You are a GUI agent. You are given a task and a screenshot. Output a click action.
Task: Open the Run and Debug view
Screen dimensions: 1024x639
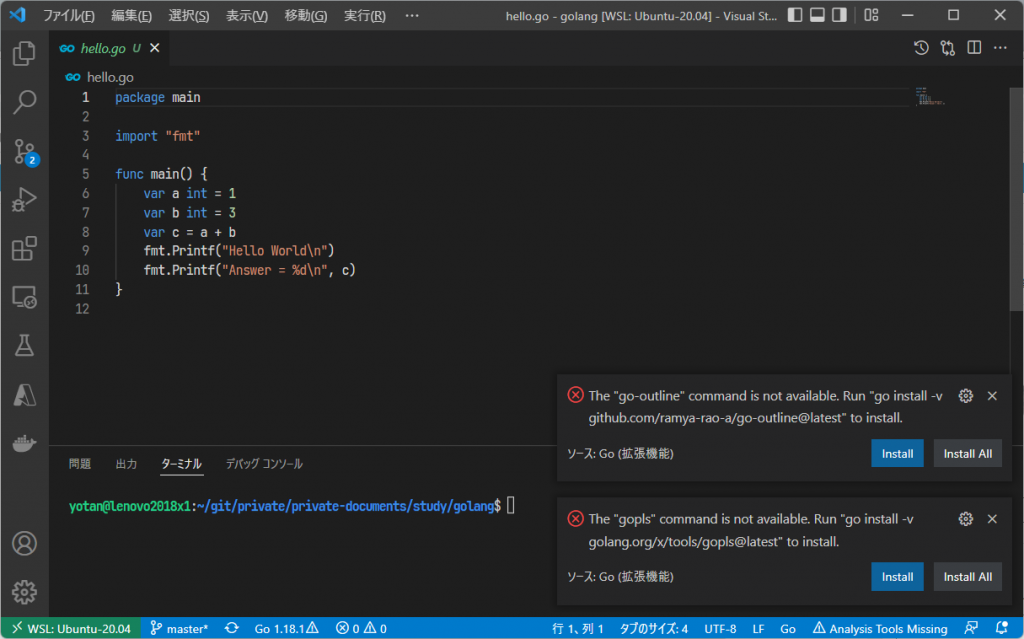pyautogui.click(x=24, y=199)
